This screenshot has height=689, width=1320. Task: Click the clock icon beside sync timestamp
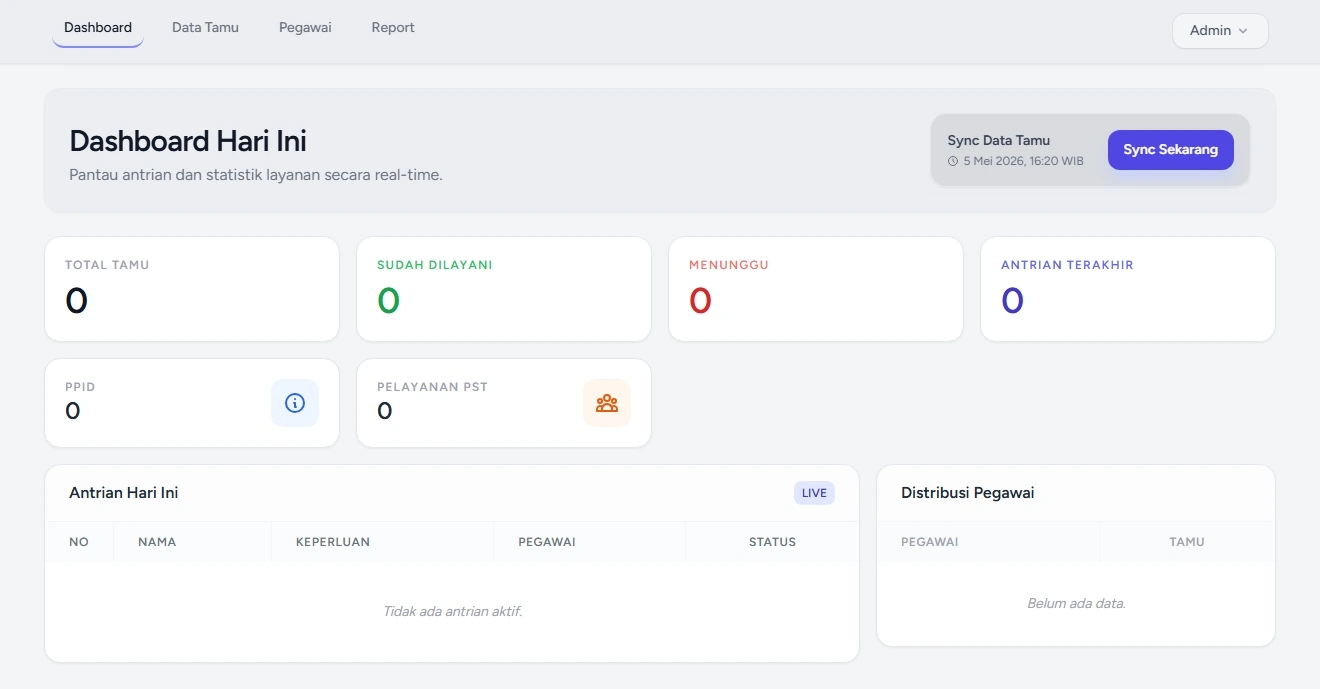pos(953,161)
